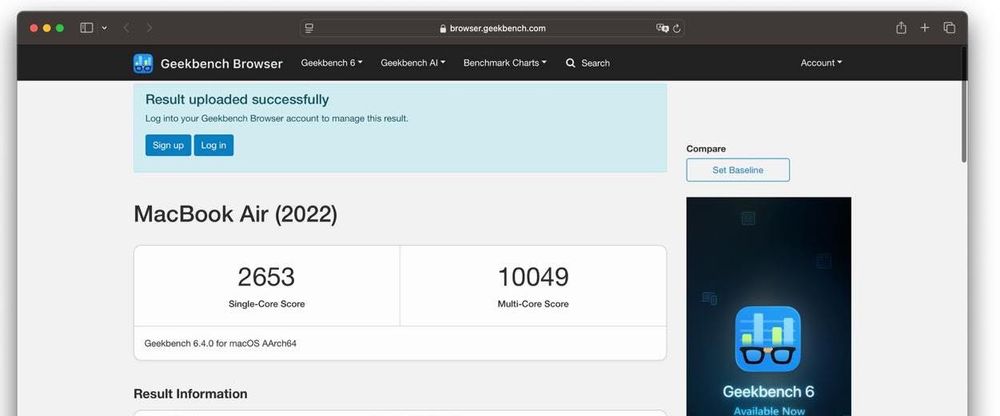Click the browser.geekbench.com address field

[492, 28]
